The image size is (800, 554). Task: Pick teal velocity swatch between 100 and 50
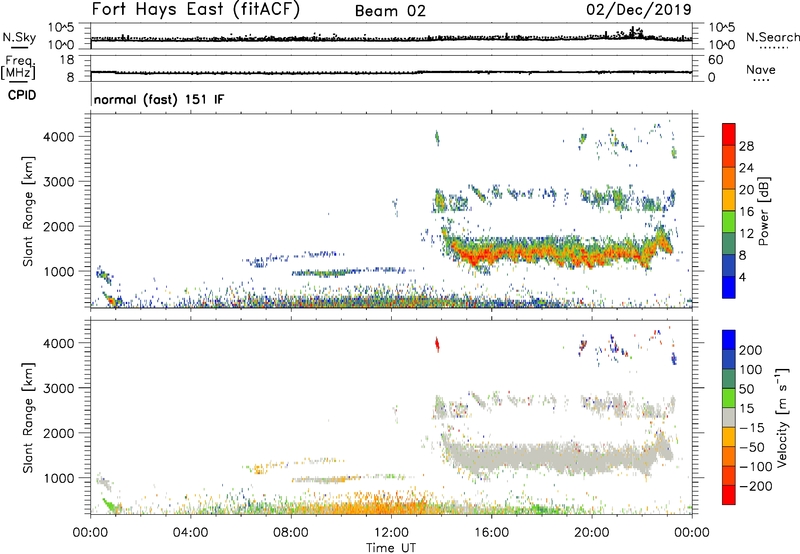(x=729, y=379)
